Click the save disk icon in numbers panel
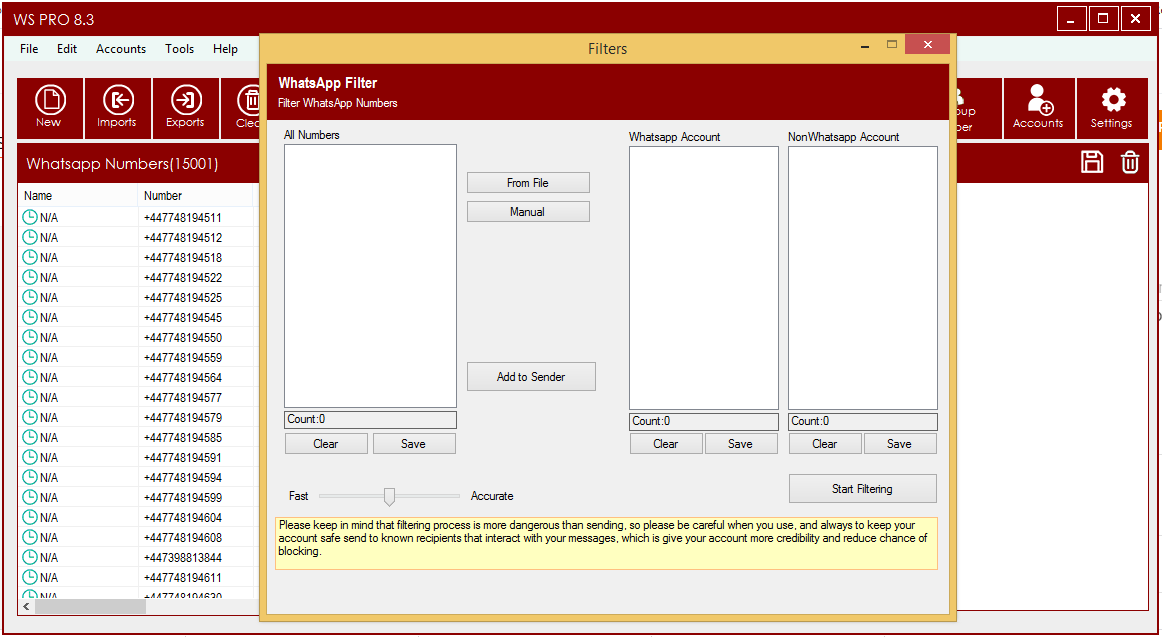 coord(1092,162)
